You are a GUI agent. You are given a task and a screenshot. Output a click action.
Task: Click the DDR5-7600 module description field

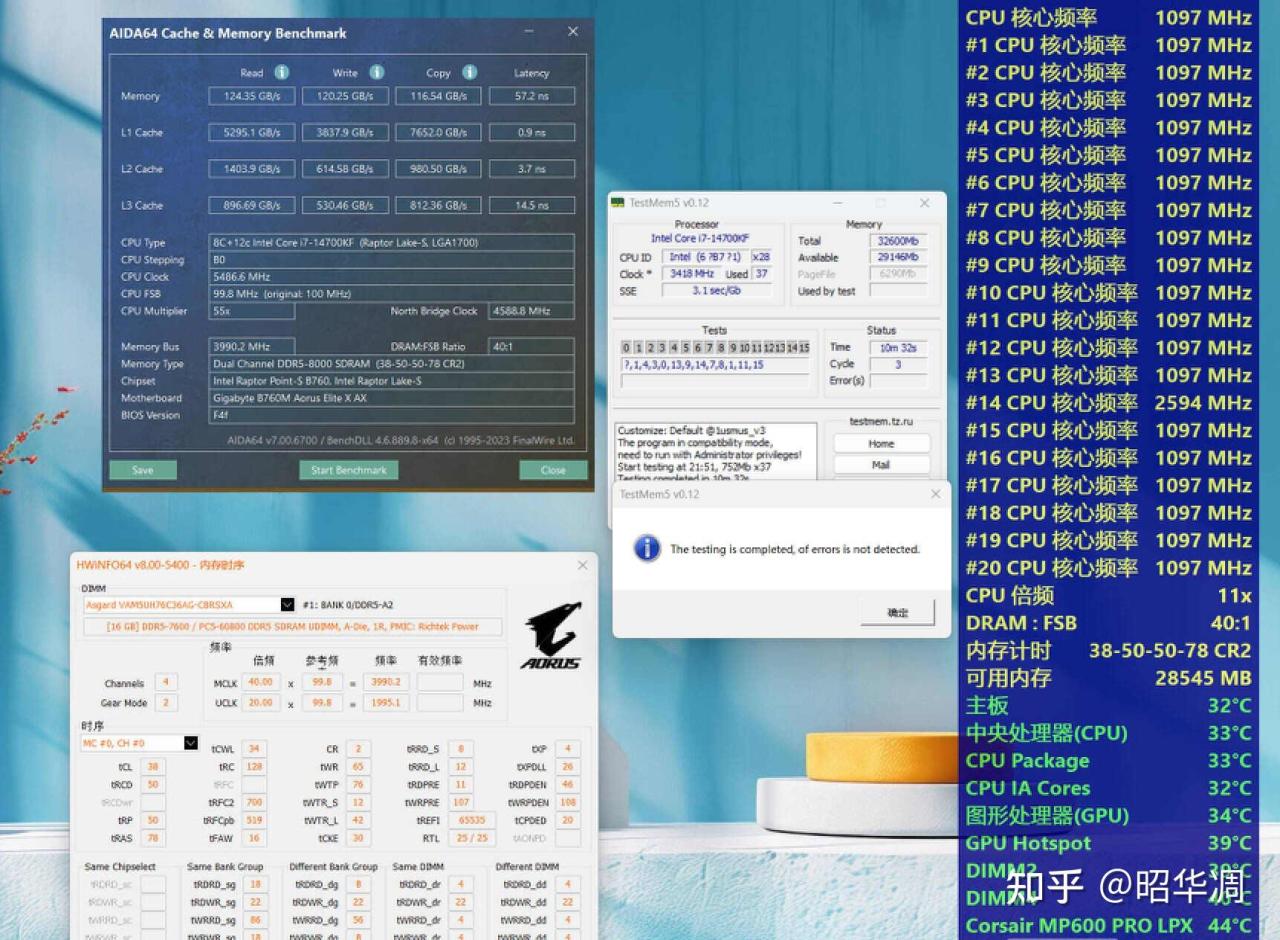tap(293, 627)
